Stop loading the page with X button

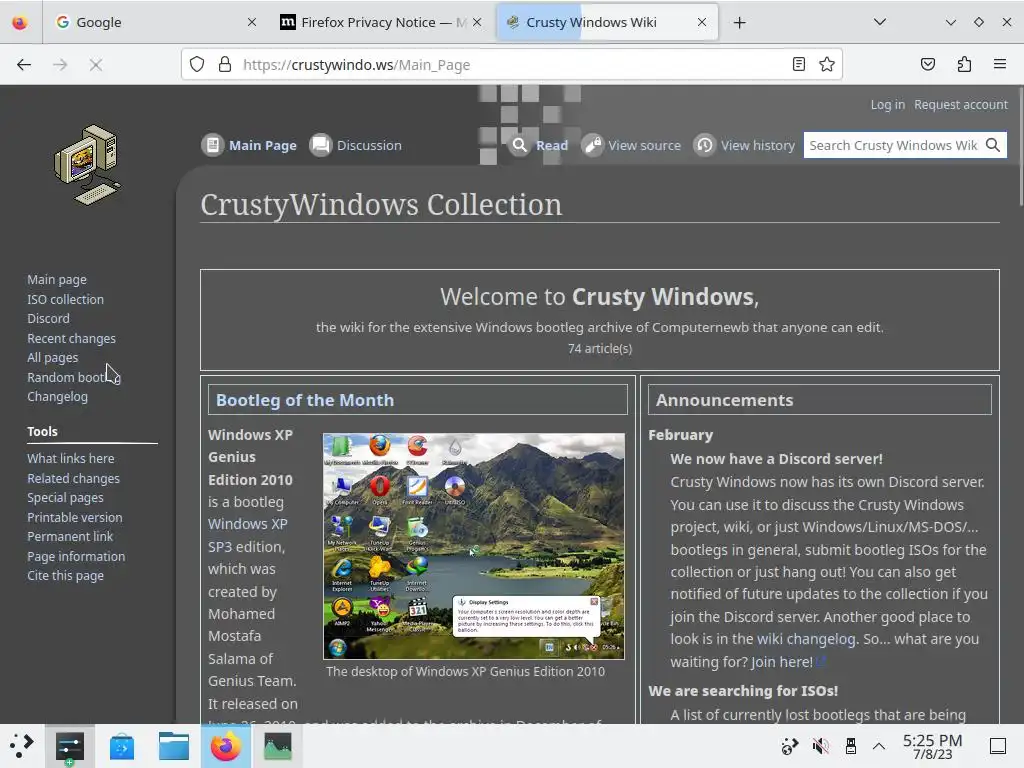point(96,65)
